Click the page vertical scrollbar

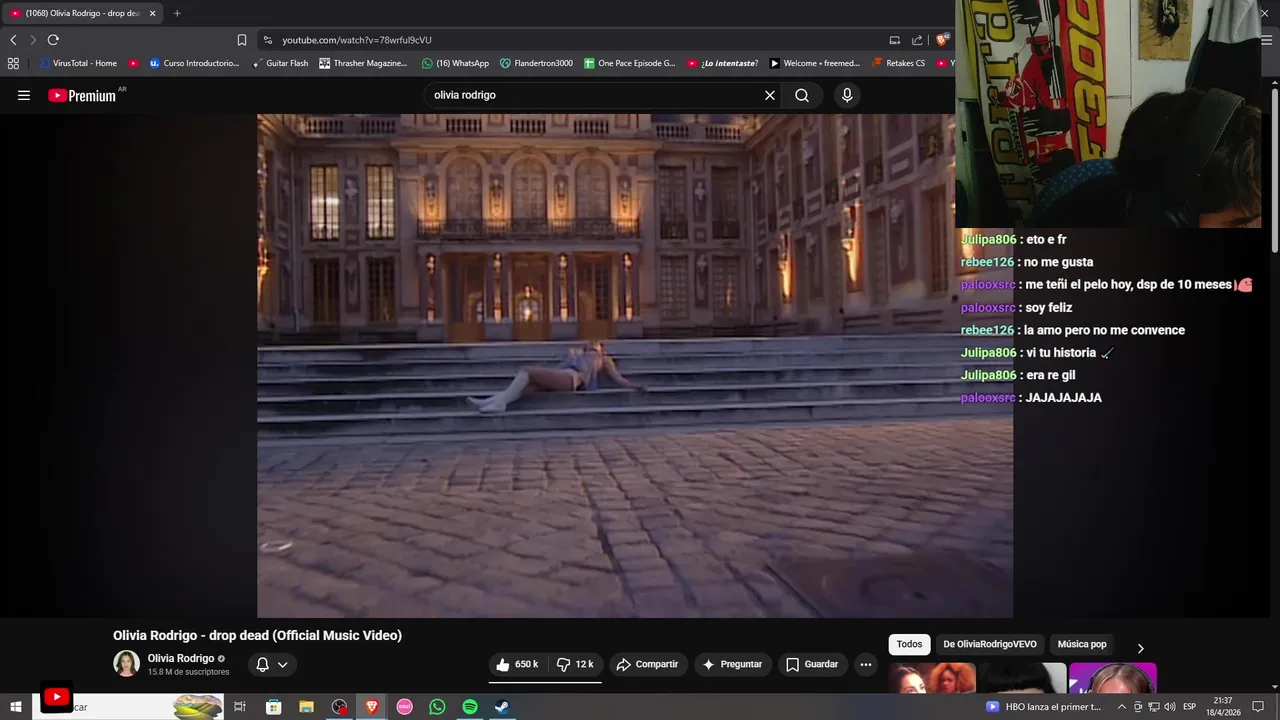click(1274, 170)
